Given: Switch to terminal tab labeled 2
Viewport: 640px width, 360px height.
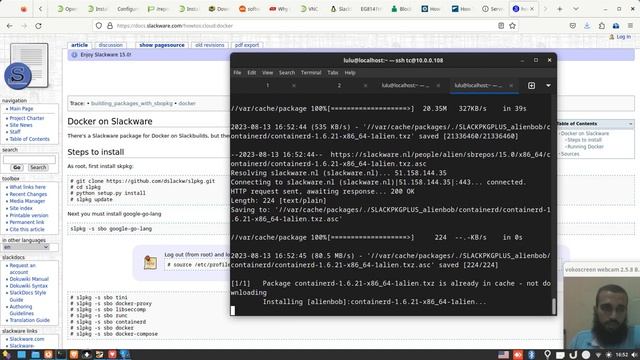Looking at the screenshot, I should coord(339,85).
